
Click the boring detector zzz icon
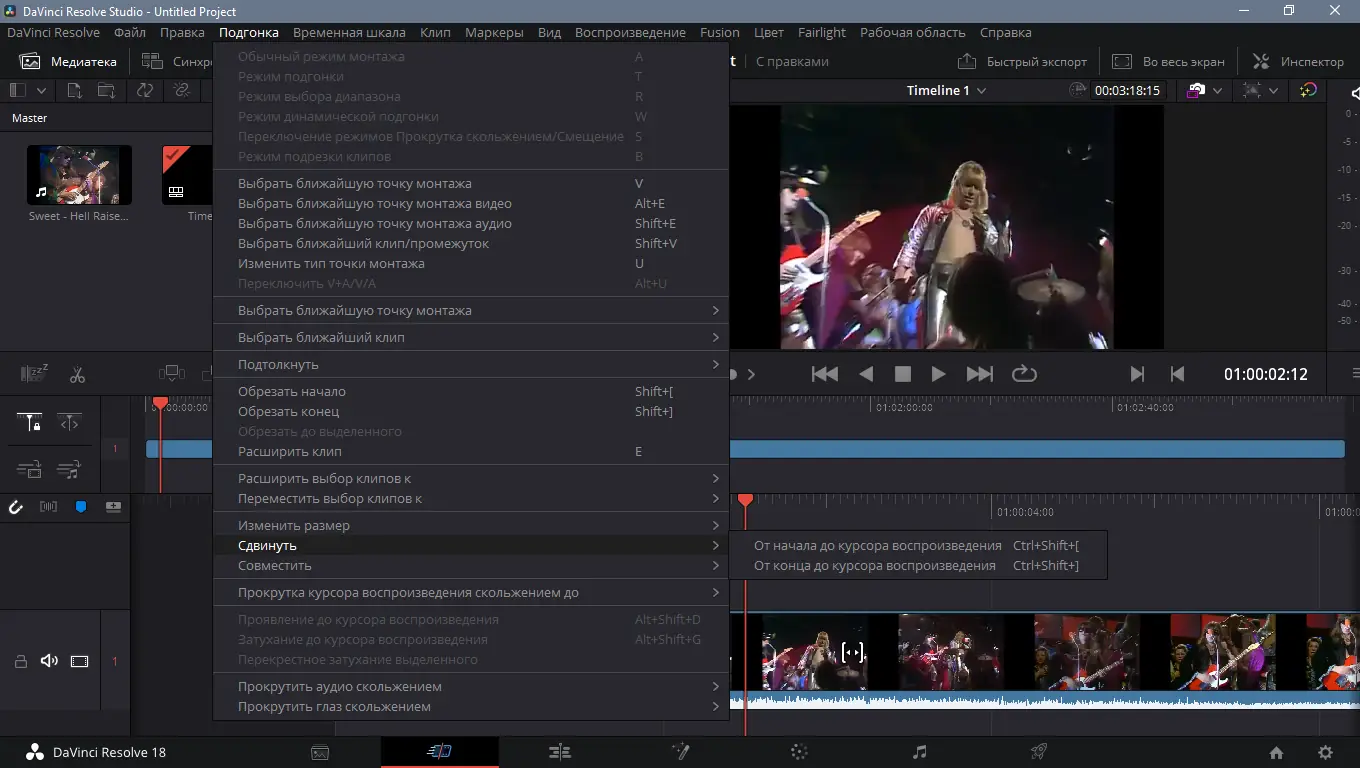tap(34, 375)
